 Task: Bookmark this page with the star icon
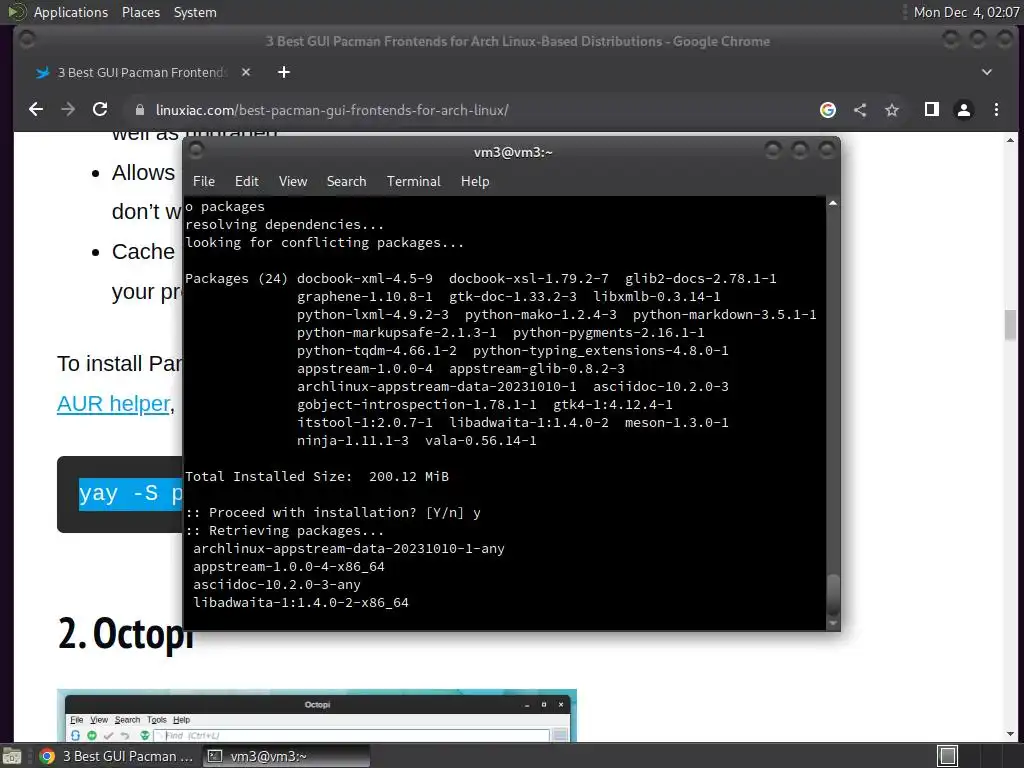click(x=892, y=110)
